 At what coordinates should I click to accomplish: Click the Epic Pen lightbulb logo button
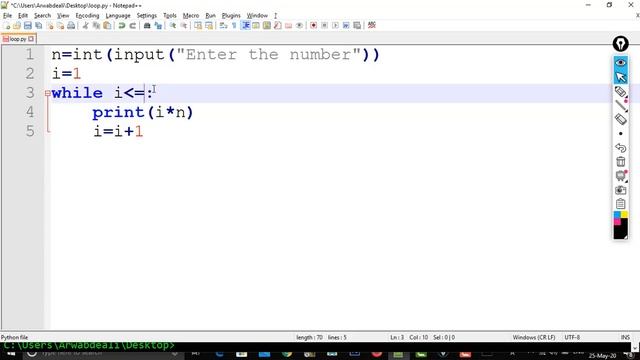[620, 44]
